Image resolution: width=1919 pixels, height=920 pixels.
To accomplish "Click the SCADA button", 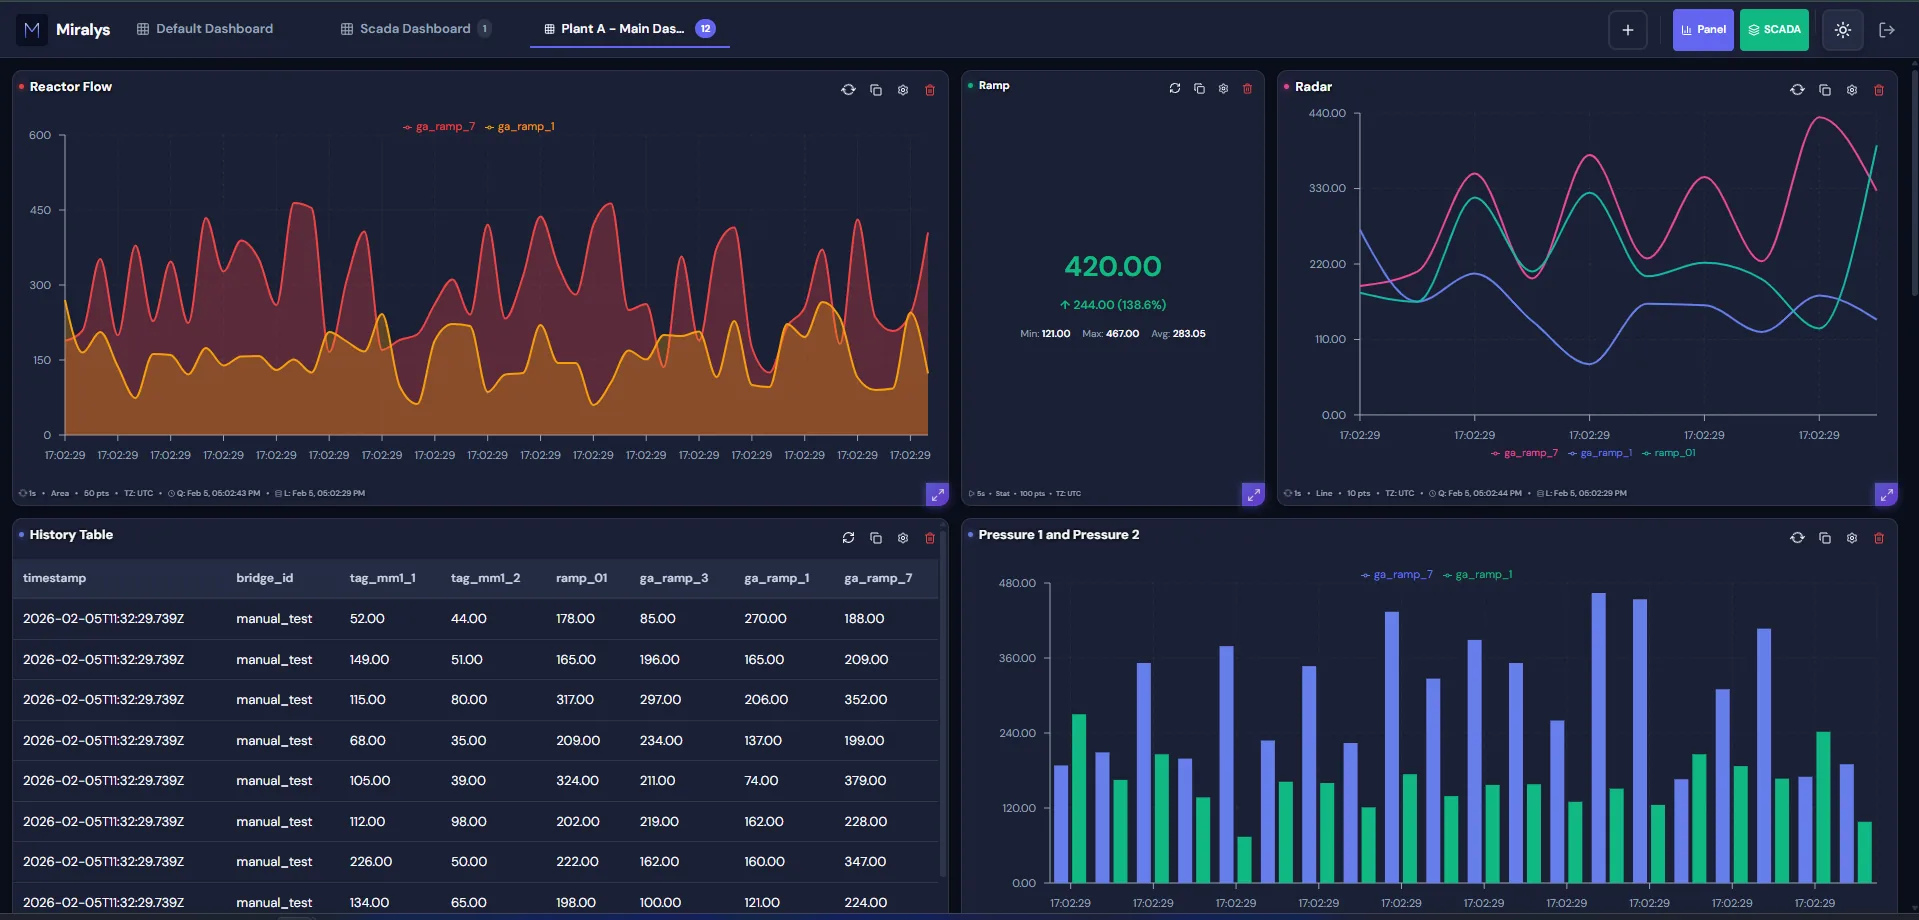I will click(1774, 30).
